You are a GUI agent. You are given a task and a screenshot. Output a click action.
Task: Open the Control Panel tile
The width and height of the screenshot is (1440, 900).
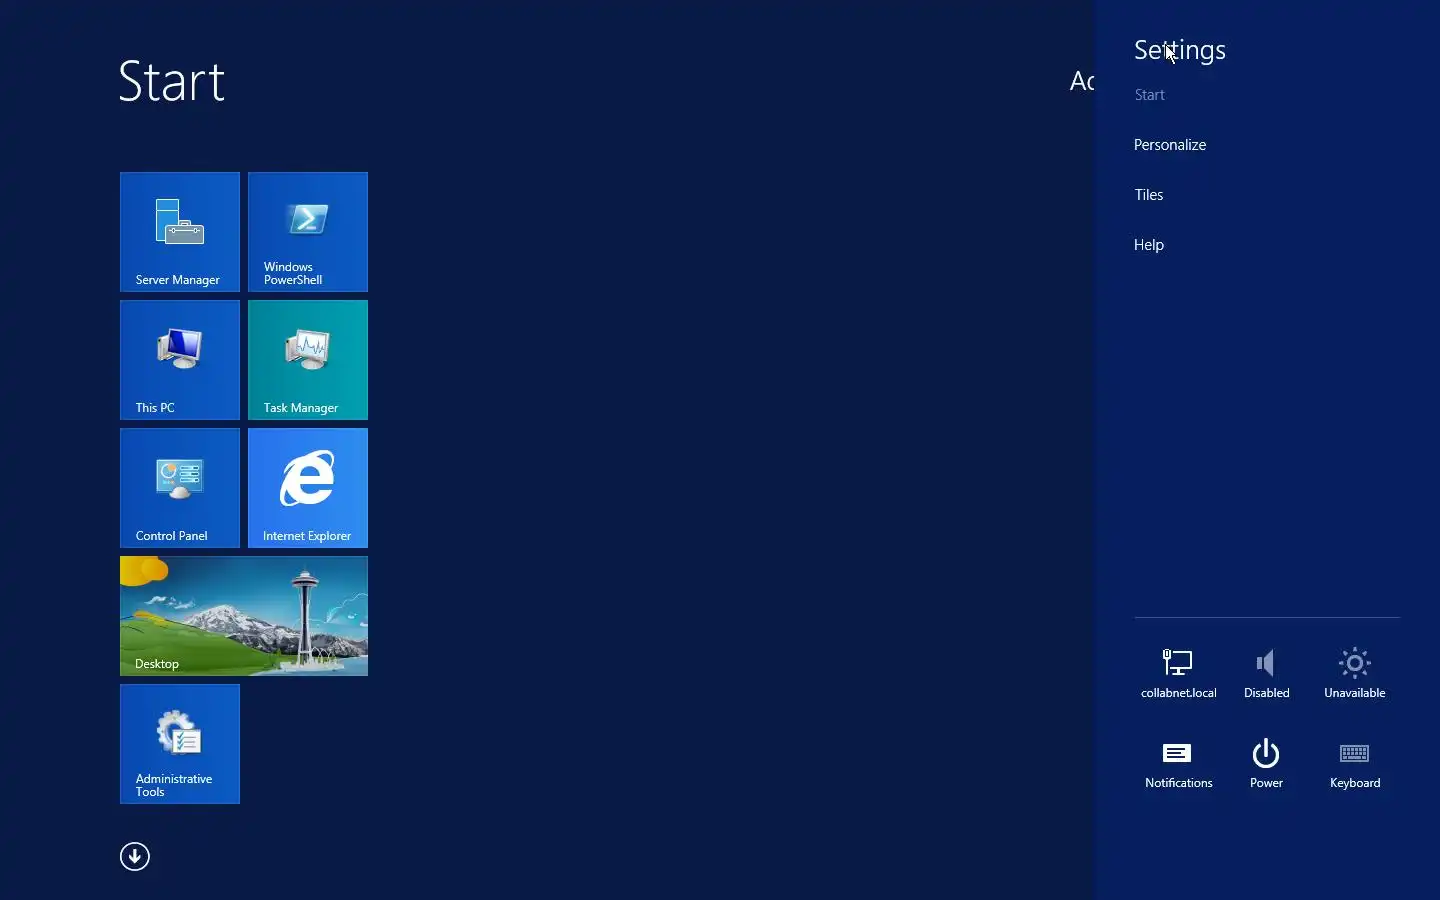click(180, 488)
